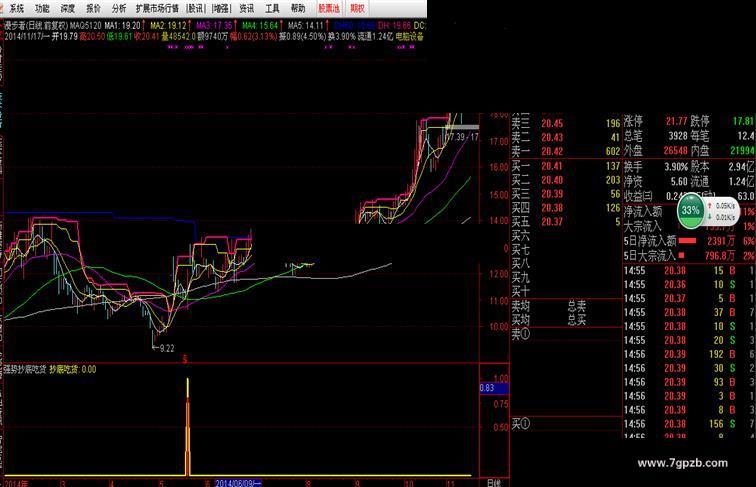Select the 买五 20.37 bid row

point(566,222)
